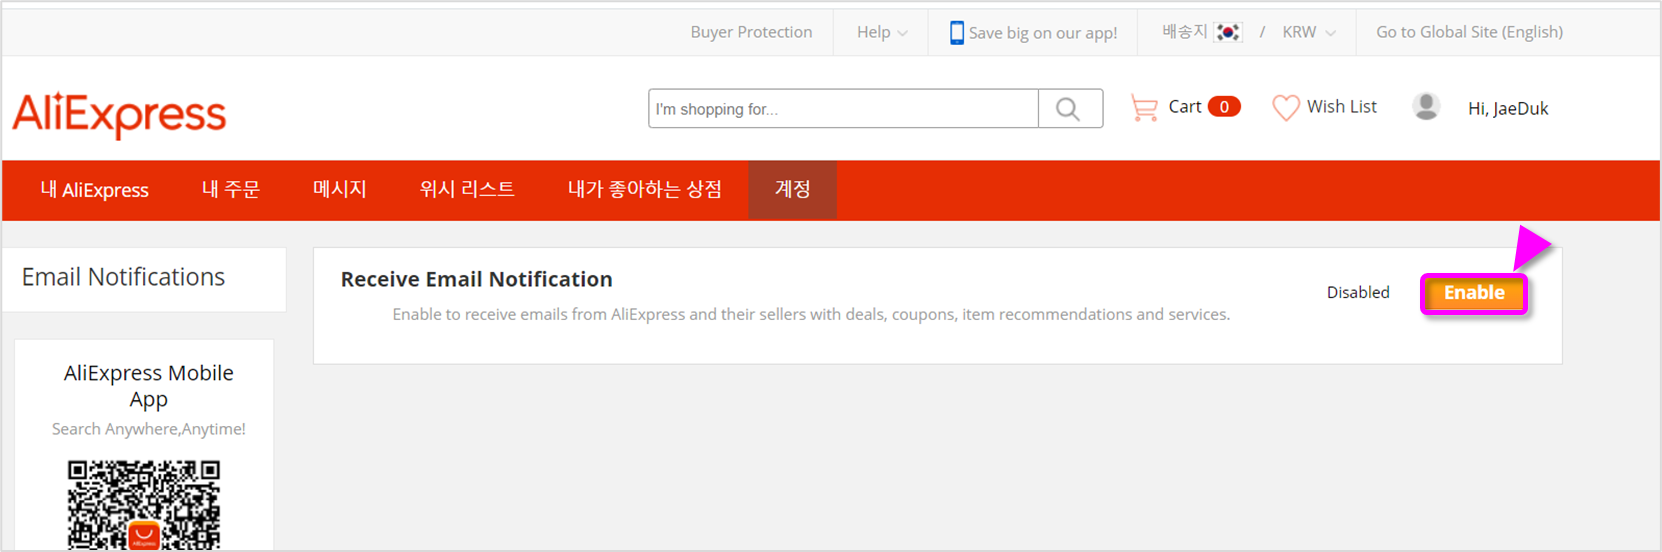
Task: Click the cart count badge
Action: click(1224, 107)
